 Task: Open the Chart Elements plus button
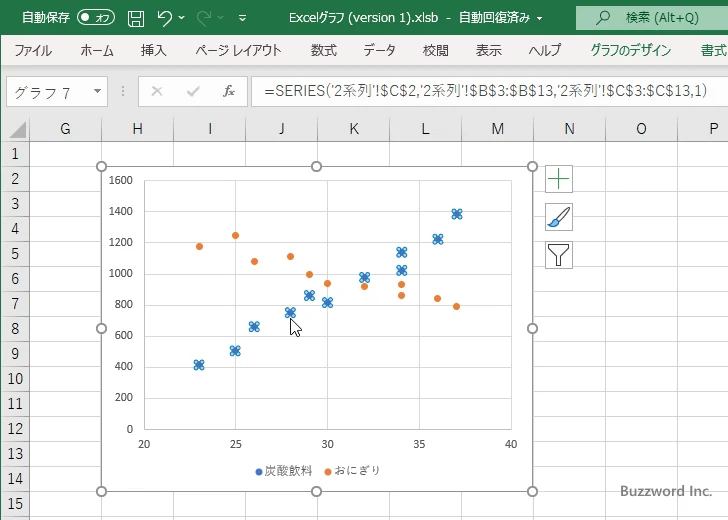[559, 179]
